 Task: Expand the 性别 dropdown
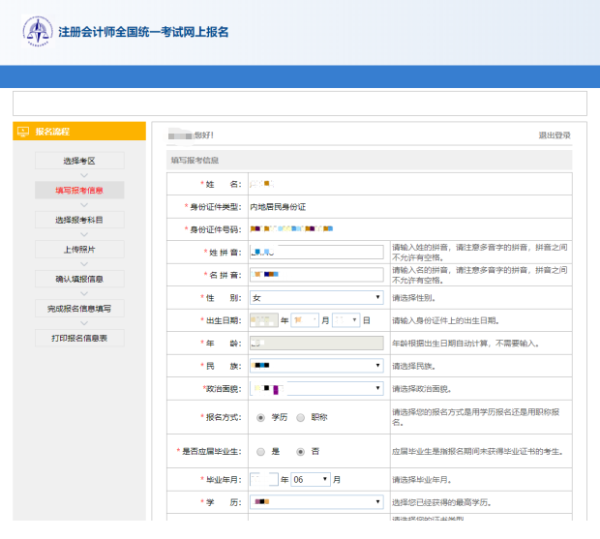coord(317,297)
